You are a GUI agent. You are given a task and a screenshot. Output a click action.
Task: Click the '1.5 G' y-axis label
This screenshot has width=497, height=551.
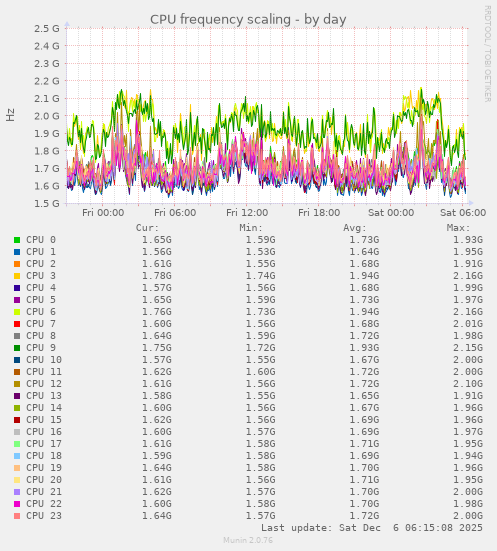(47, 203)
